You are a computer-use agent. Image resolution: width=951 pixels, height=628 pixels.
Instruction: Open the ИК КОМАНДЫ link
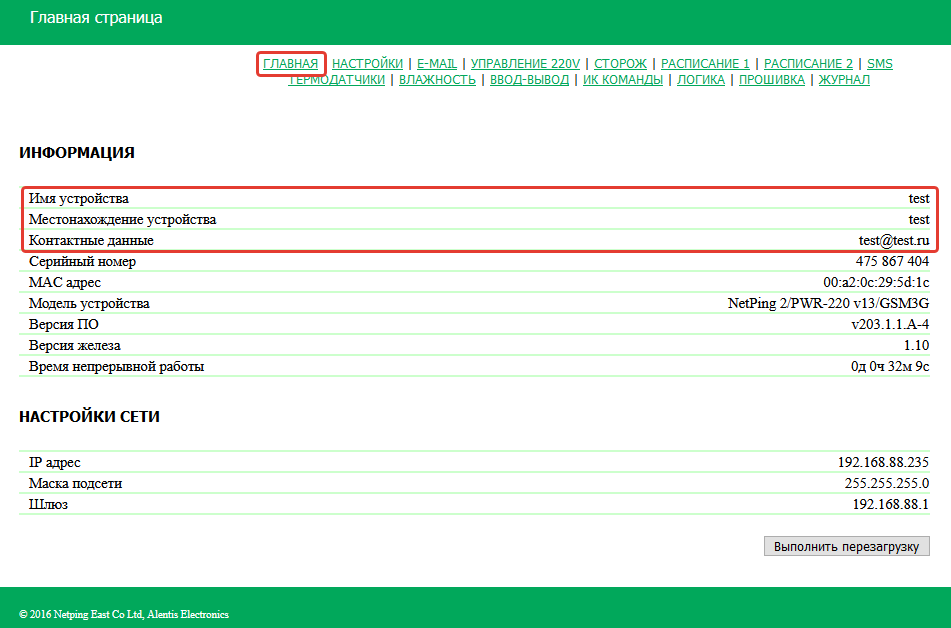pos(622,80)
